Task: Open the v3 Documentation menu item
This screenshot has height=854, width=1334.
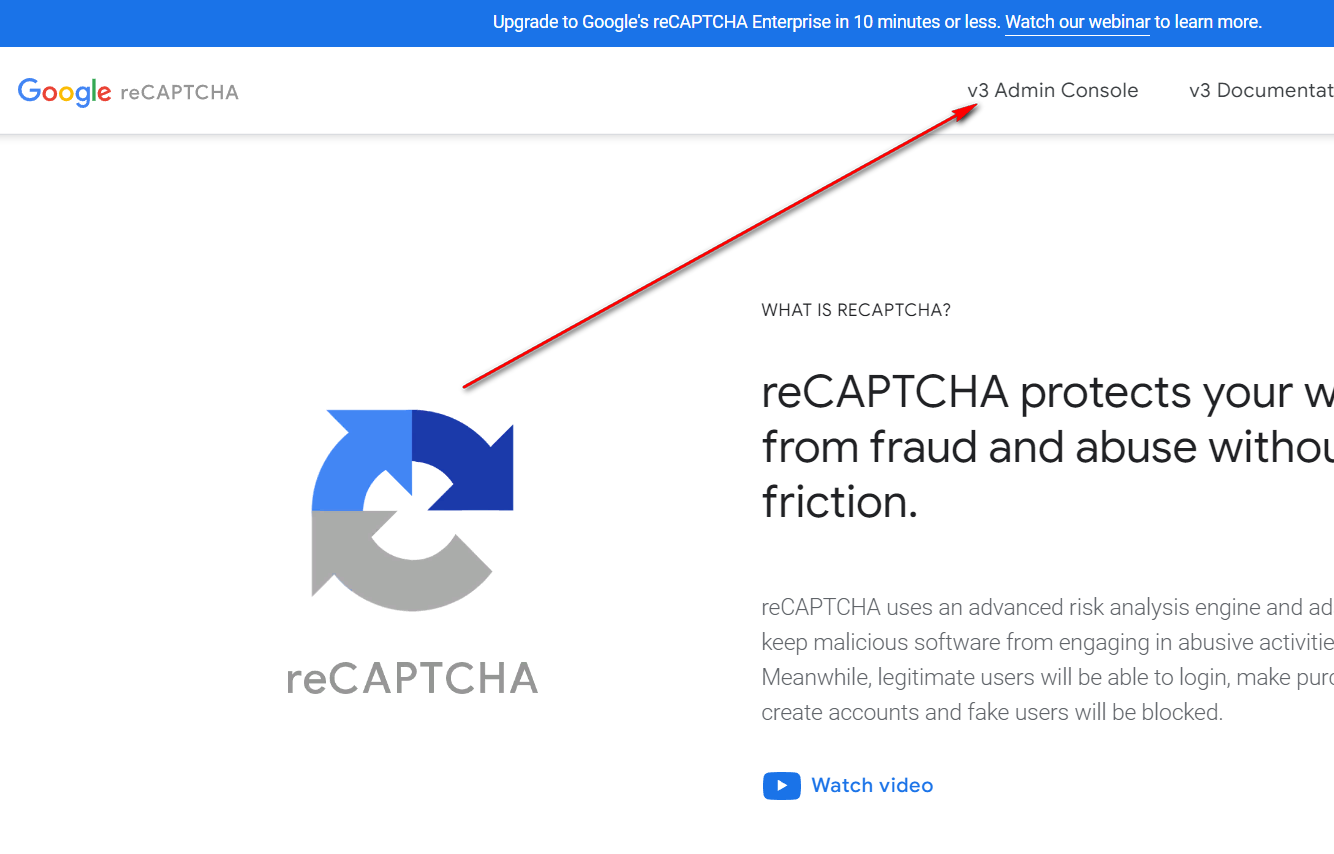Action: pyautogui.click(x=1260, y=90)
